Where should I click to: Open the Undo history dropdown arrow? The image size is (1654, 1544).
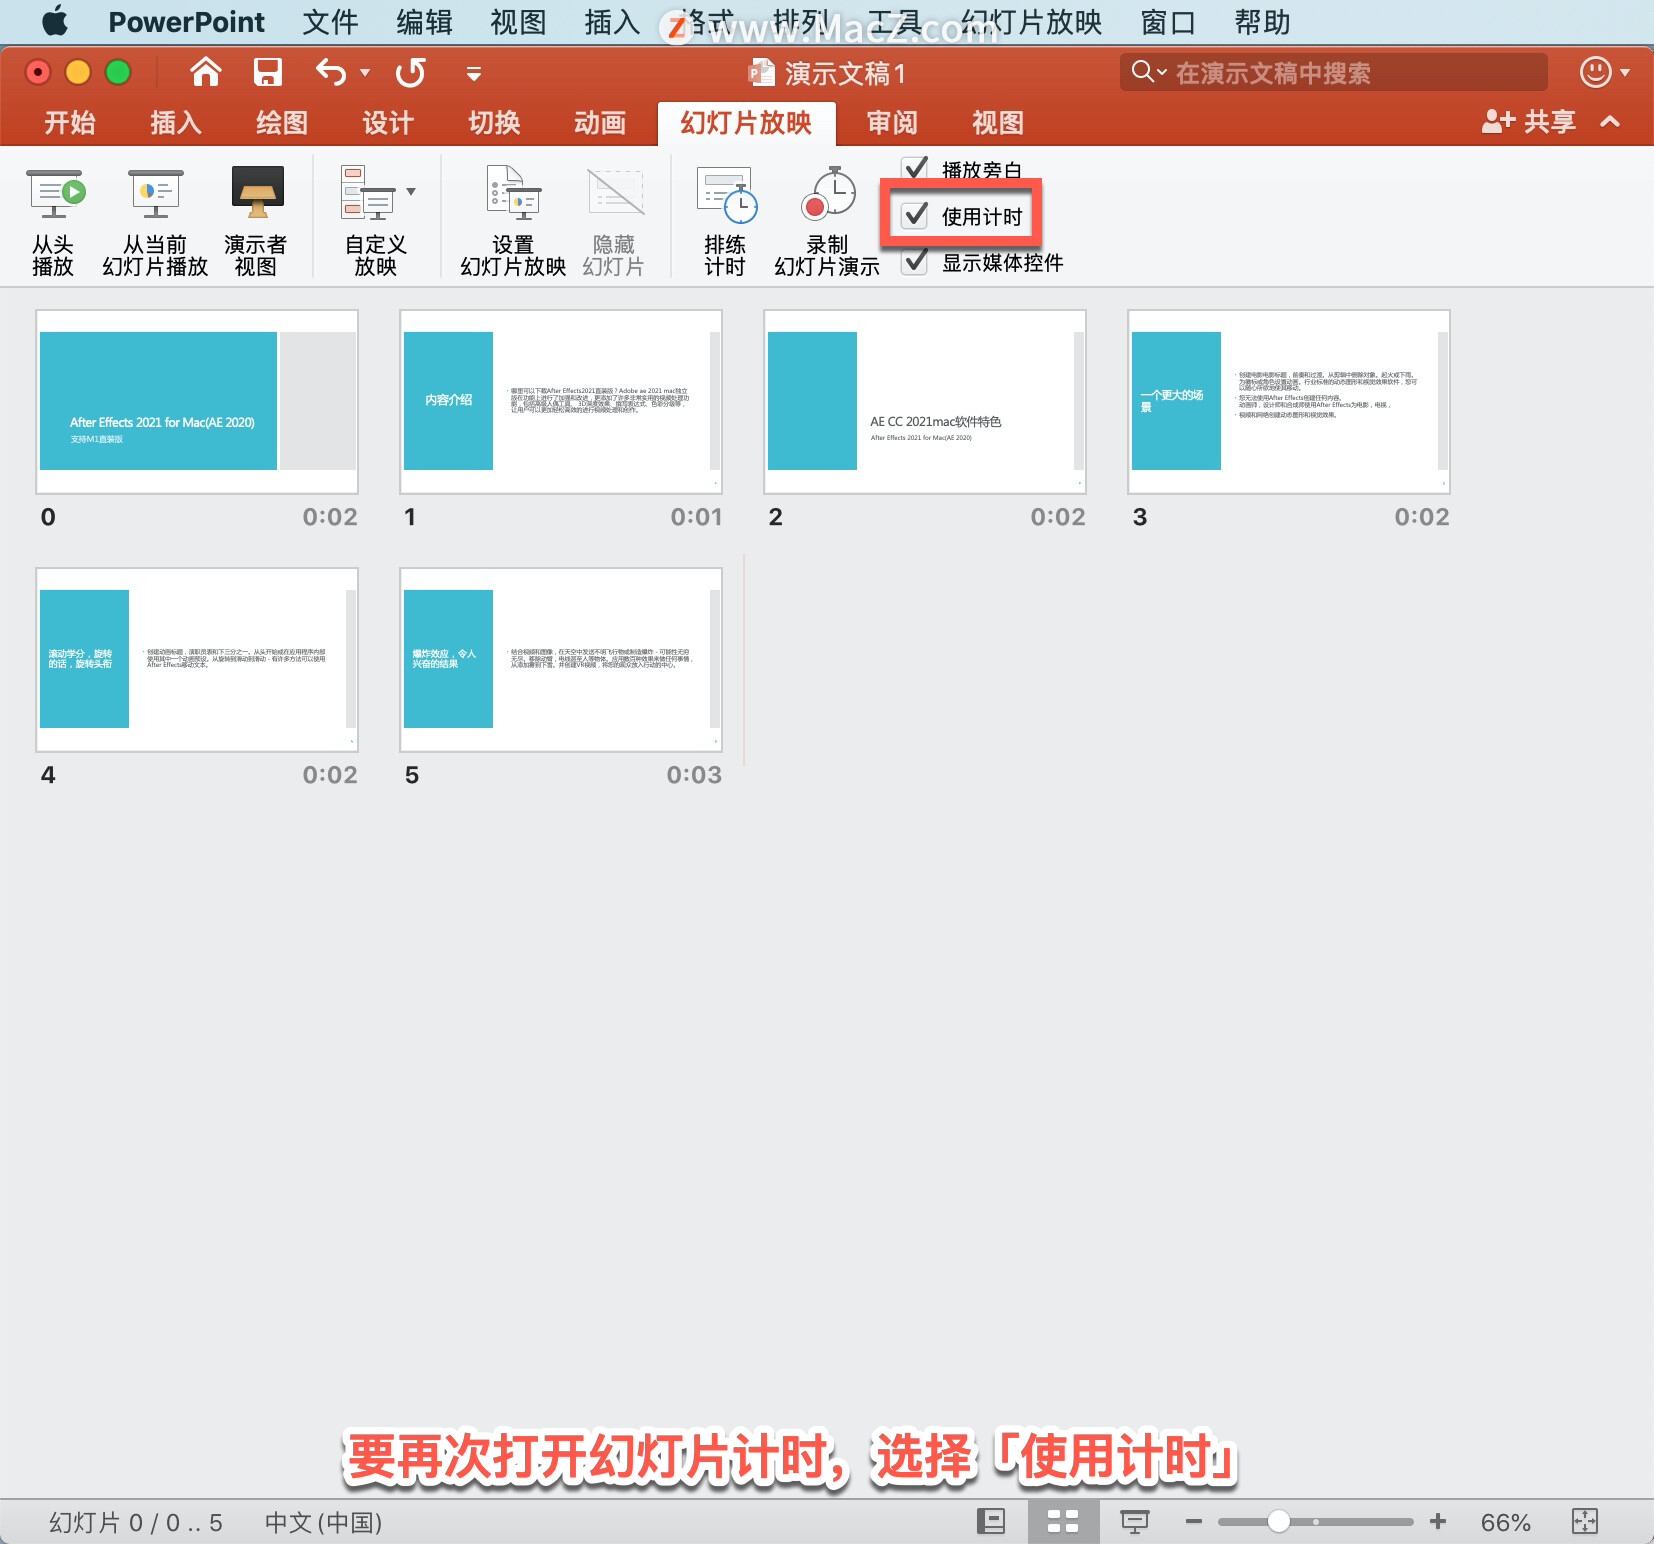coord(365,72)
